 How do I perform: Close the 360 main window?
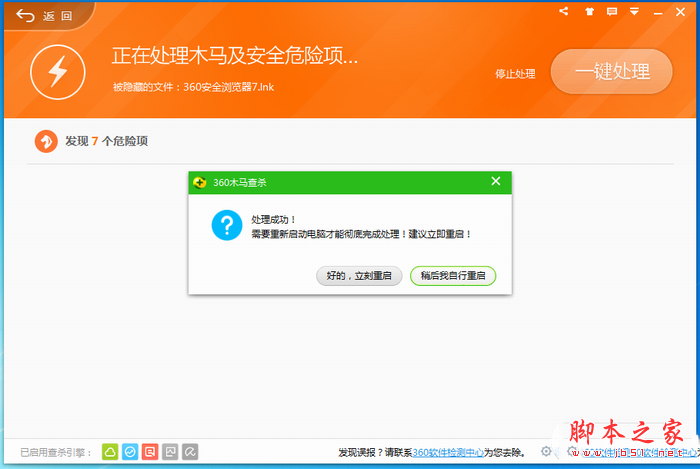click(680, 12)
